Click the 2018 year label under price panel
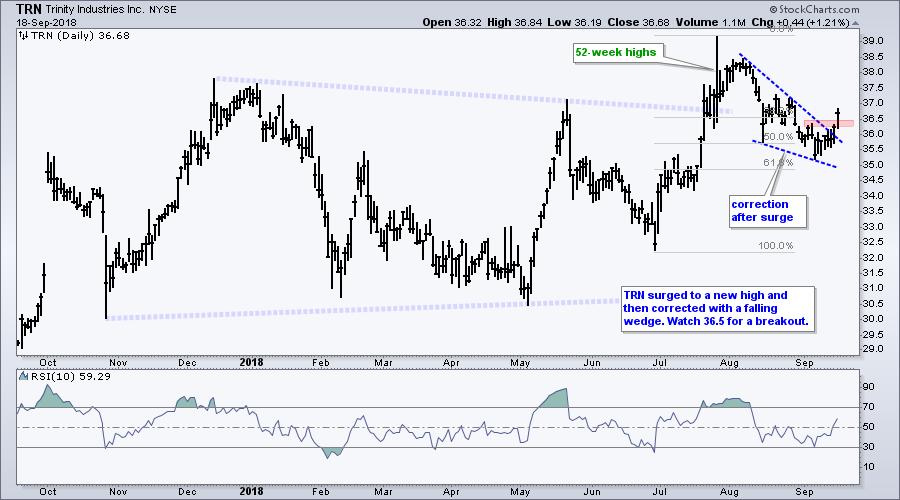 click(251, 362)
